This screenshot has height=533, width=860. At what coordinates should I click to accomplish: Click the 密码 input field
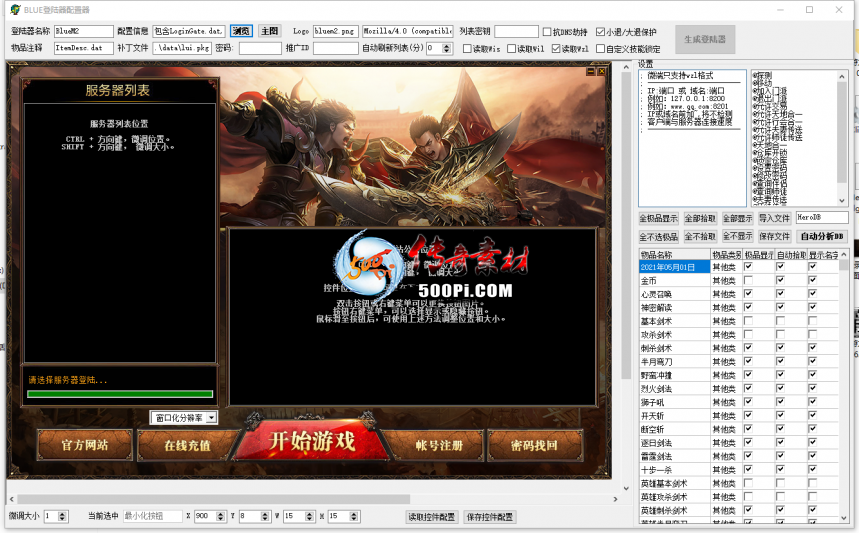click(x=260, y=48)
